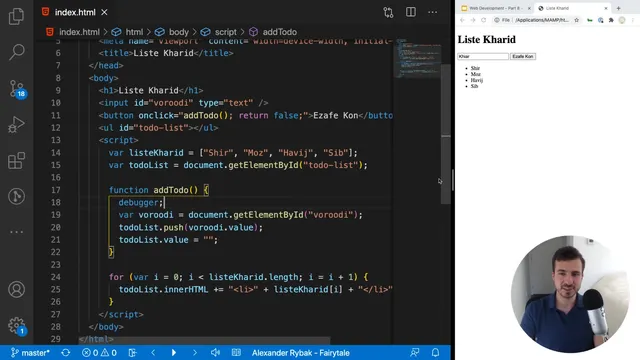Viewport: 640px width, 360px height.
Task: Click the Havij list item in browser
Action: pos(477,80)
